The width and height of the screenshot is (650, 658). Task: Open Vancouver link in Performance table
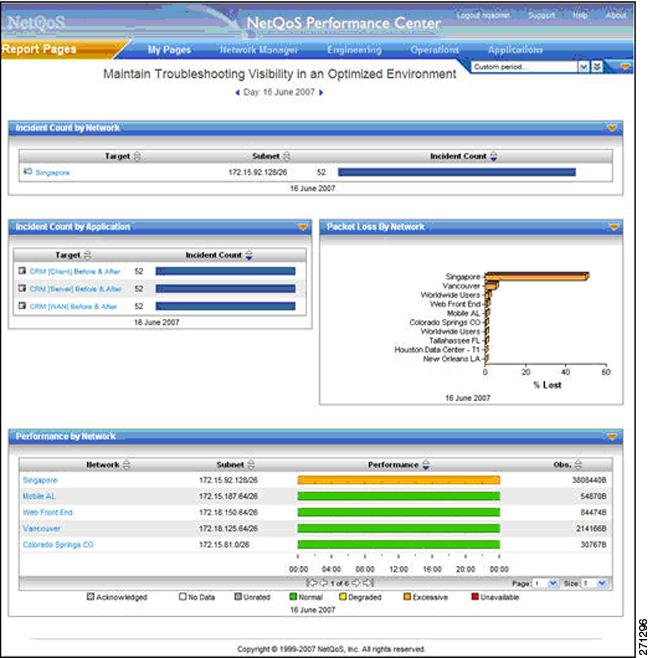[42, 528]
